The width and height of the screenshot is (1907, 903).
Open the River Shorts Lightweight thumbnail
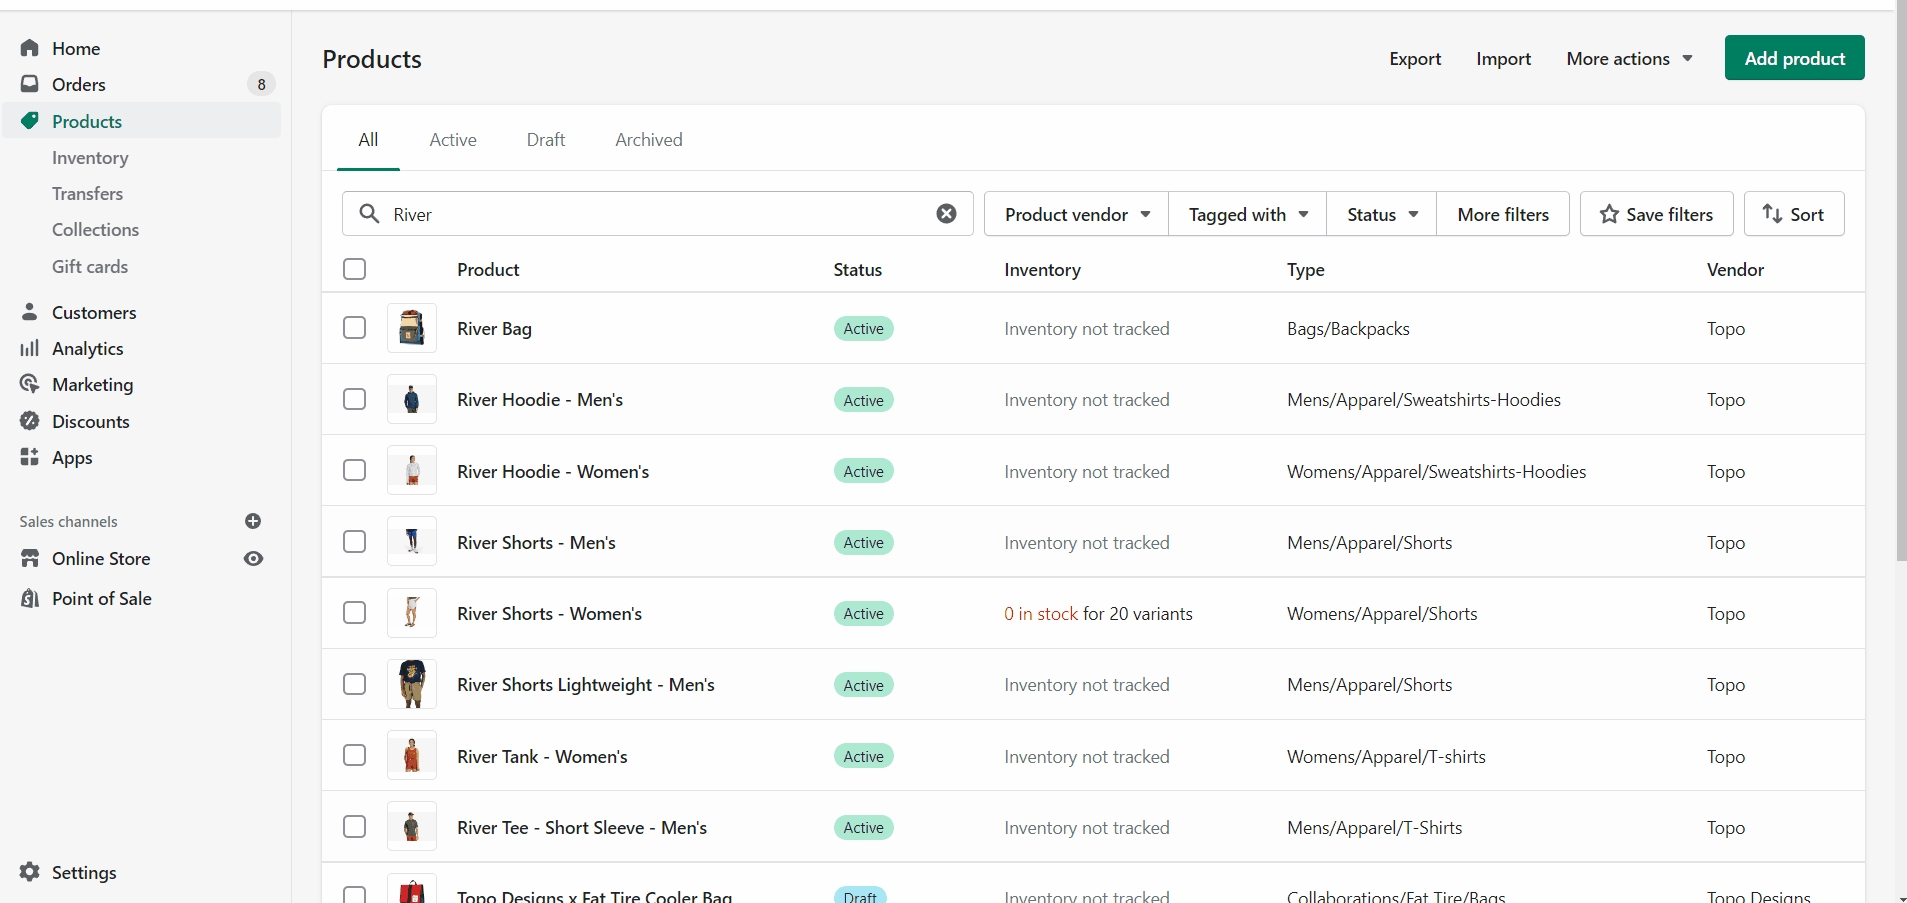click(412, 684)
